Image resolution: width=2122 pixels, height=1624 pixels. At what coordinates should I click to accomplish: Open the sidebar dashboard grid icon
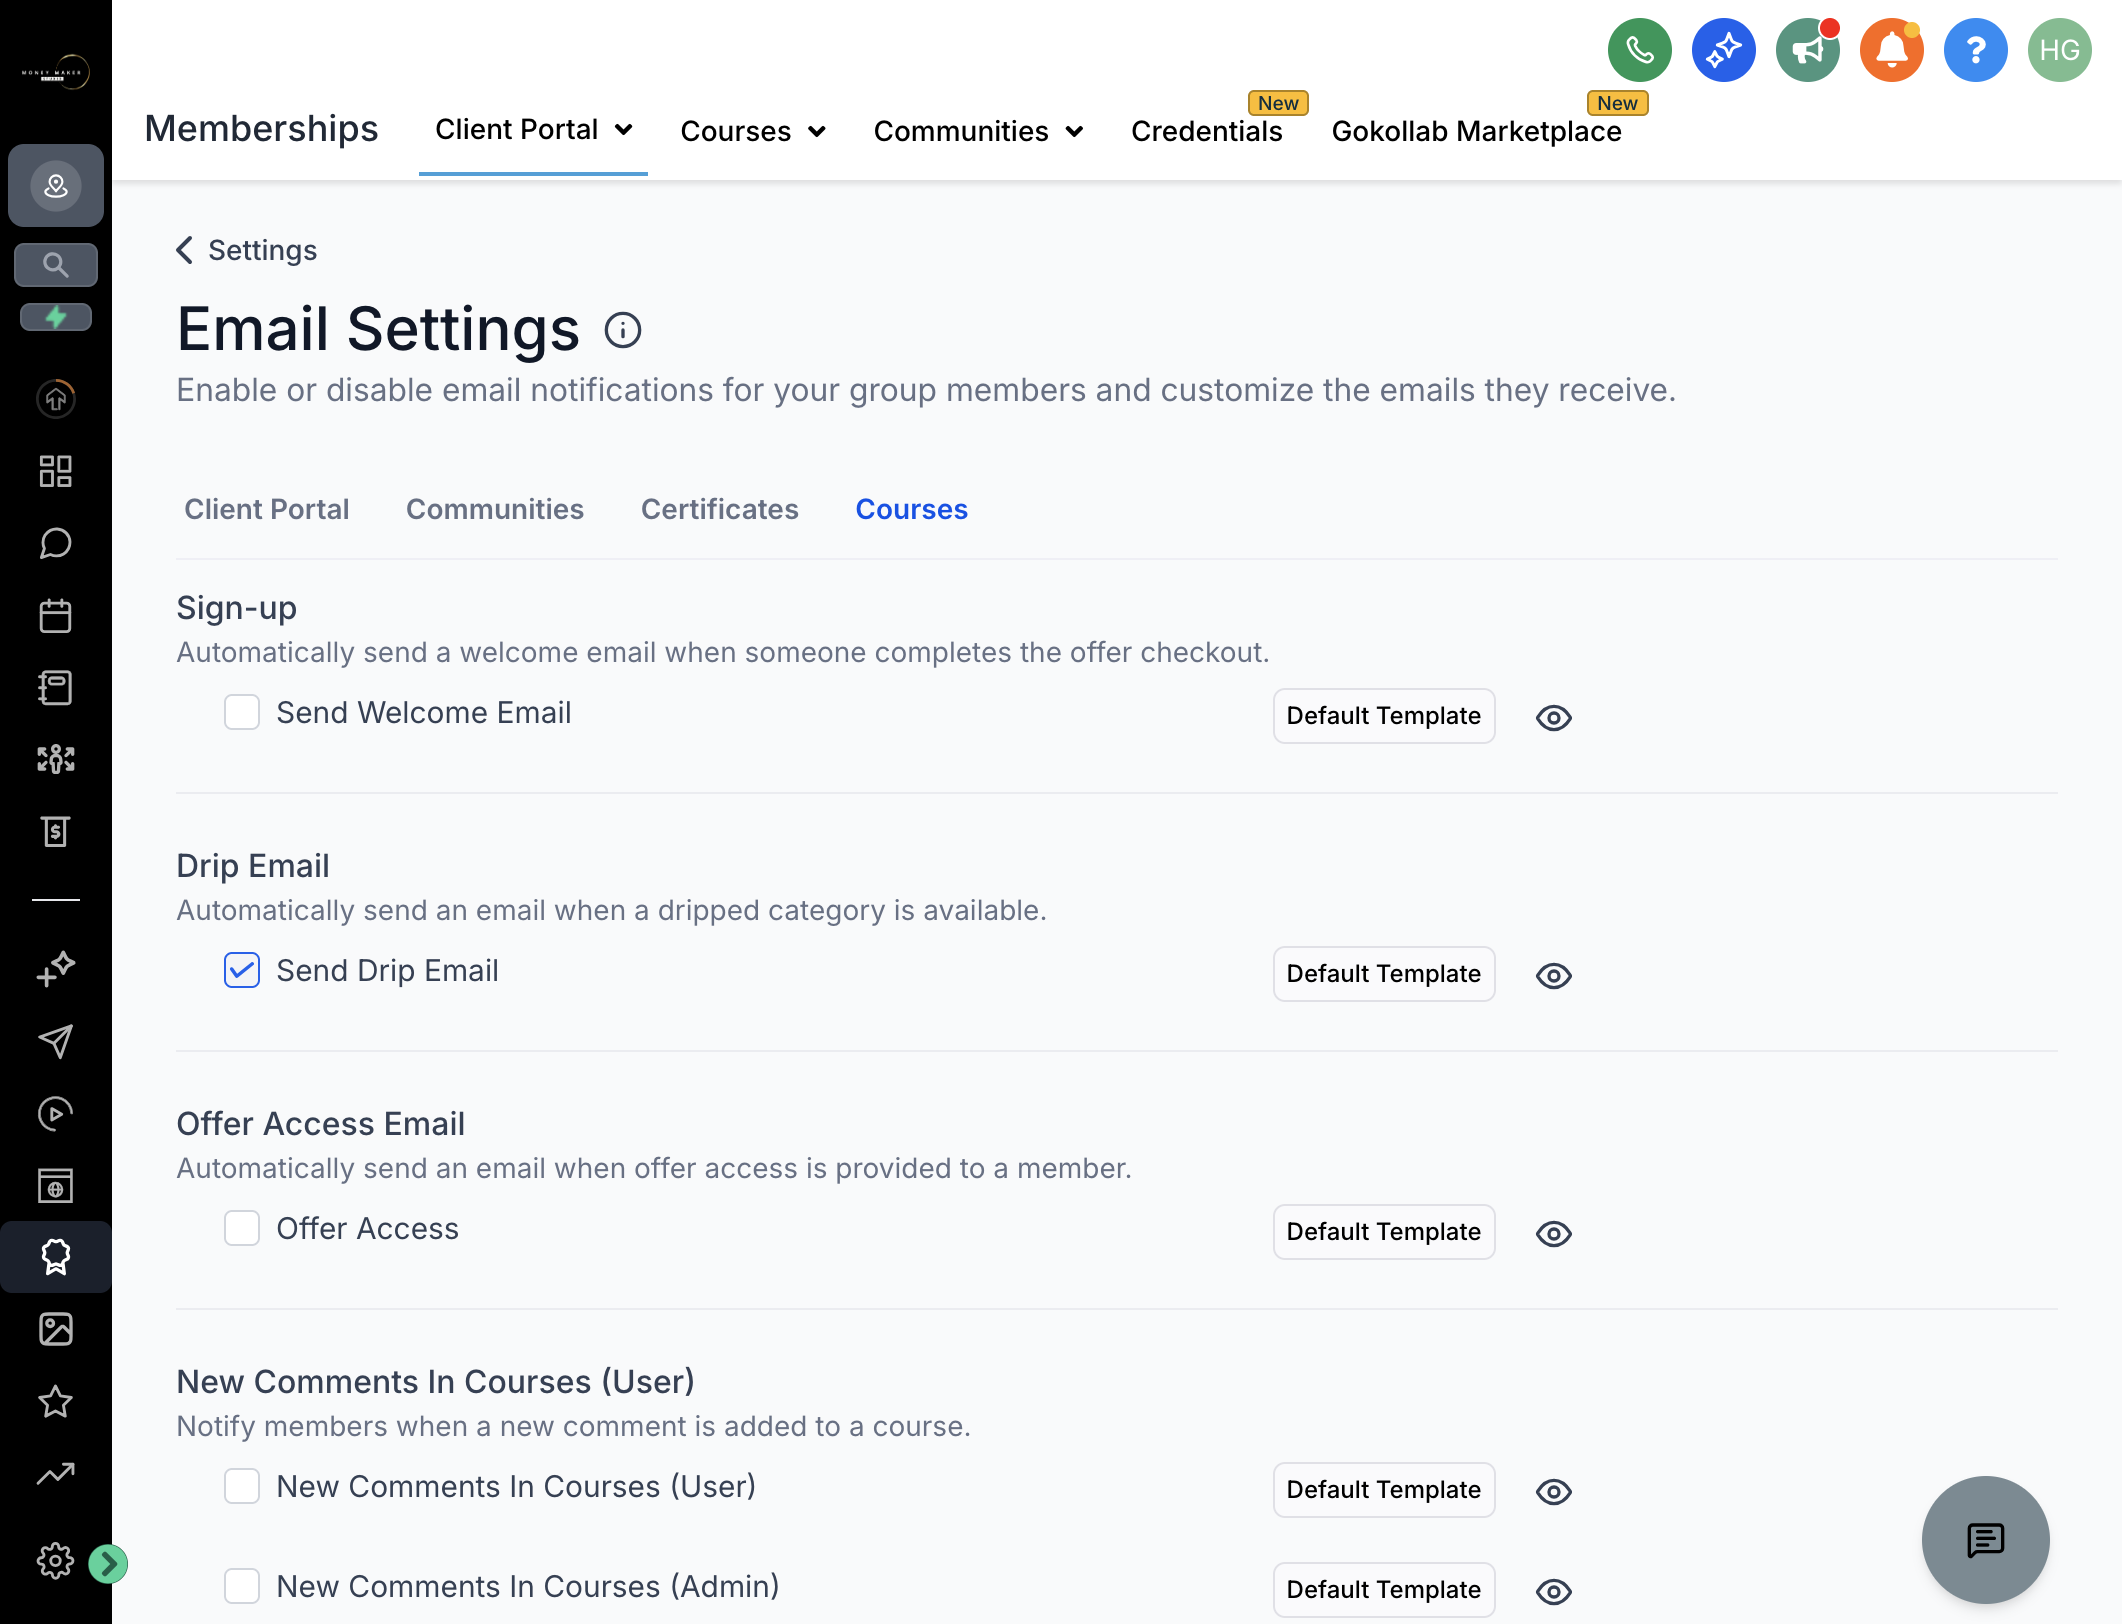point(56,471)
